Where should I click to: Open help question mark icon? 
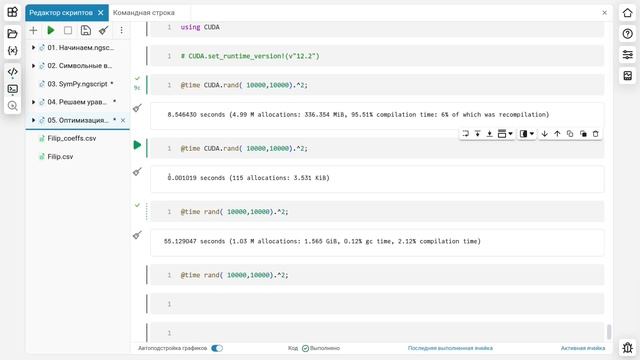click(627, 33)
